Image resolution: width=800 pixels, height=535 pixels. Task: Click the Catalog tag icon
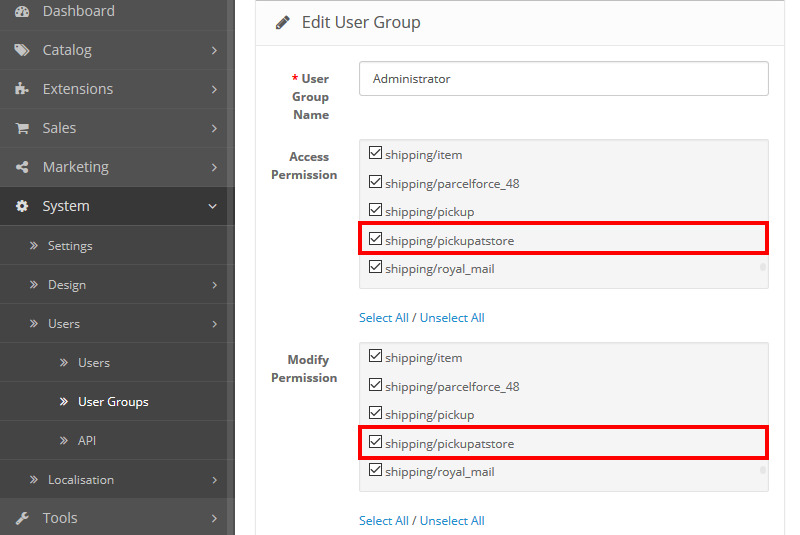22,50
